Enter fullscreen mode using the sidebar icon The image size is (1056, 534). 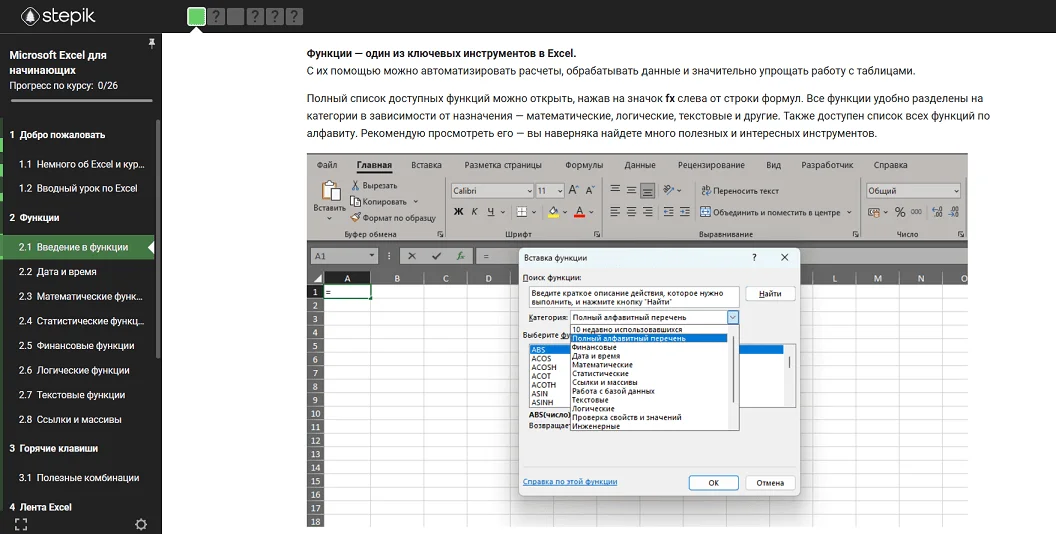20,524
